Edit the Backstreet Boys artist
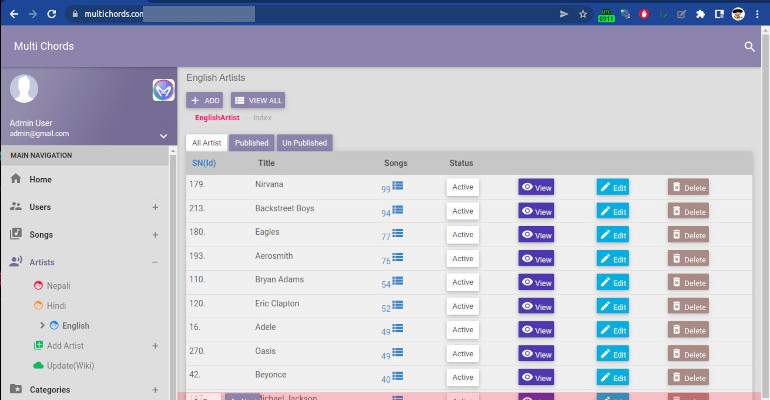 (x=613, y=211)
